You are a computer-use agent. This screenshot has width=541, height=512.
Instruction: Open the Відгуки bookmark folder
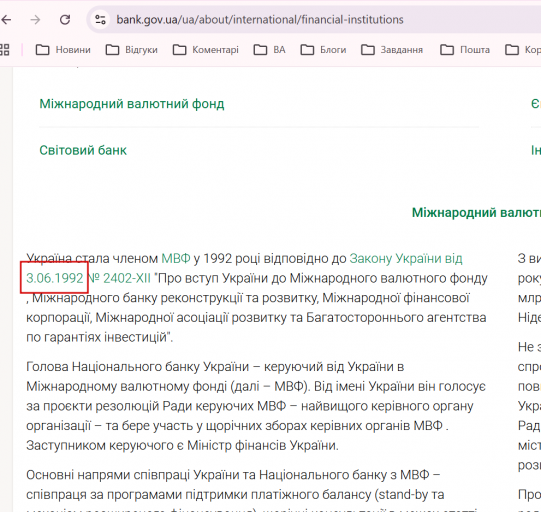click(131, 50)
